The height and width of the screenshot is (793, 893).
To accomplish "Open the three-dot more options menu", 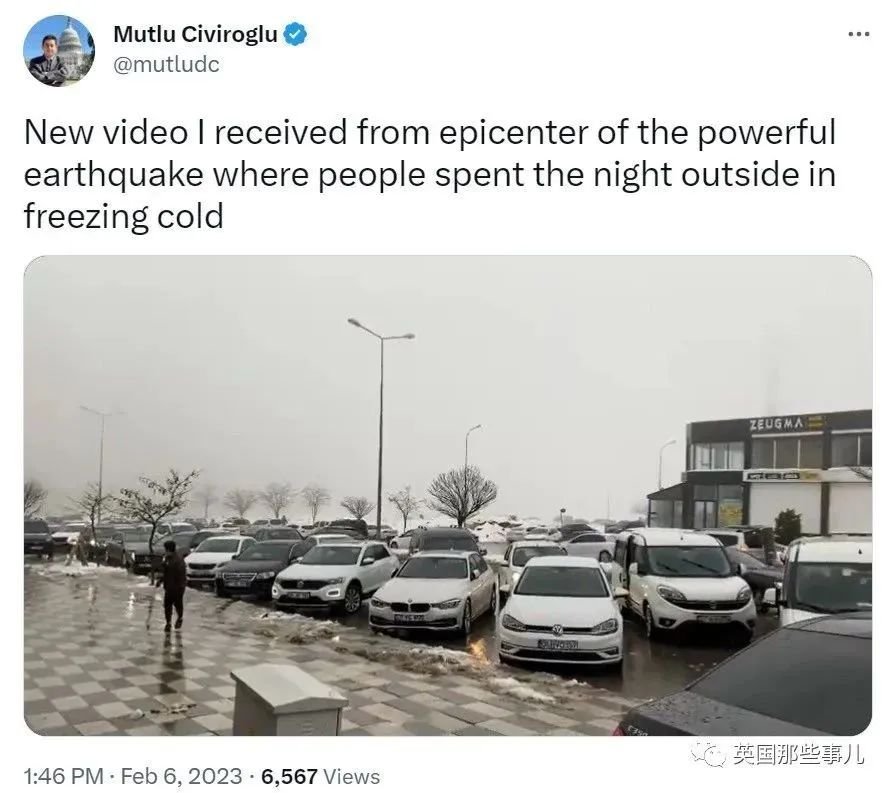I will pyautogui.click(x=858, y=35).
